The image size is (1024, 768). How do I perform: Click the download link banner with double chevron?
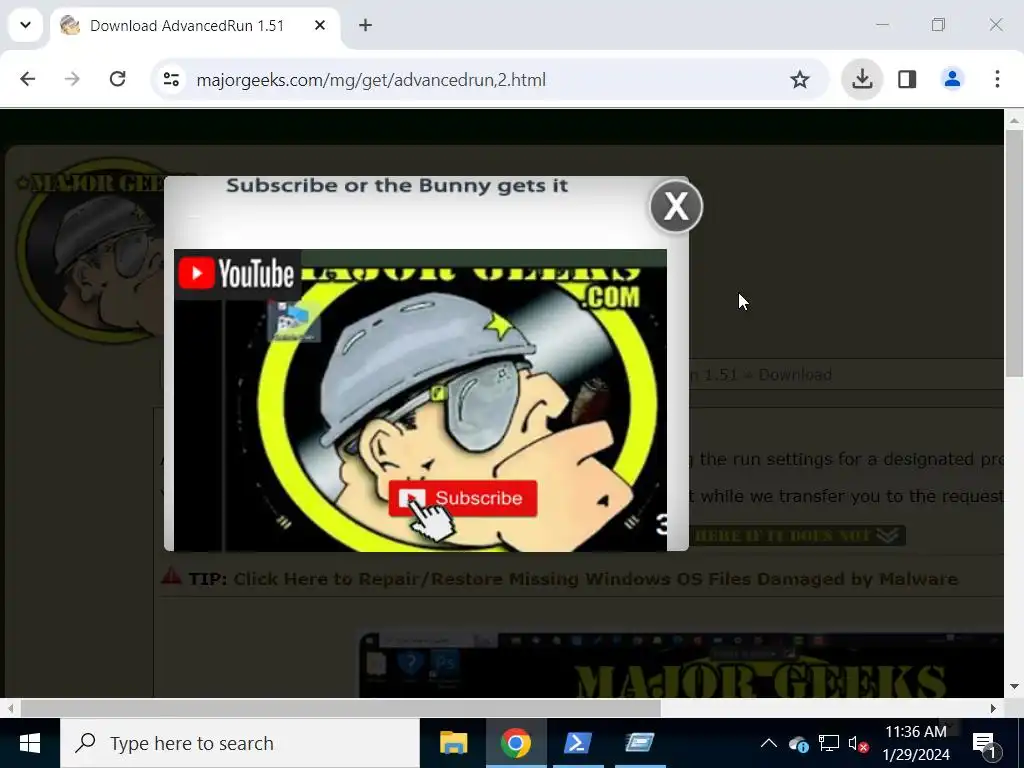797,536
